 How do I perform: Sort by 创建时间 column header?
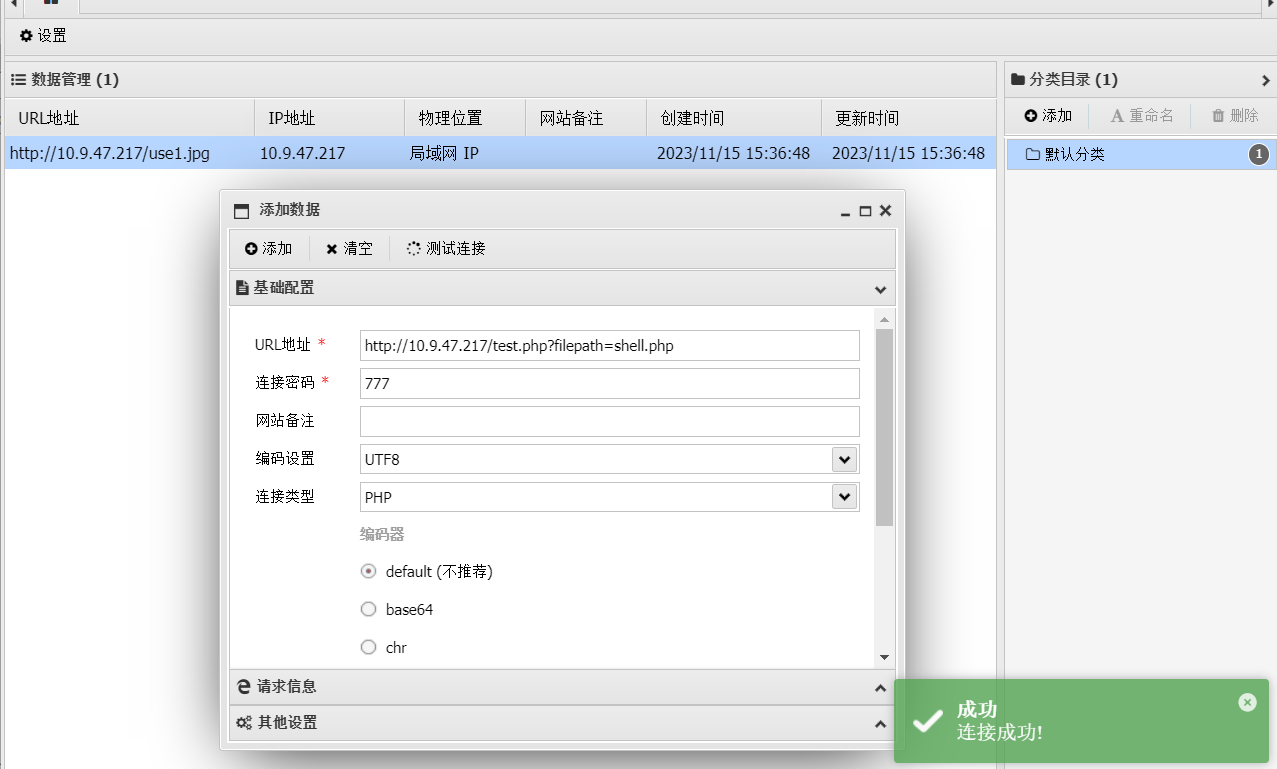(x=734, y=118)
